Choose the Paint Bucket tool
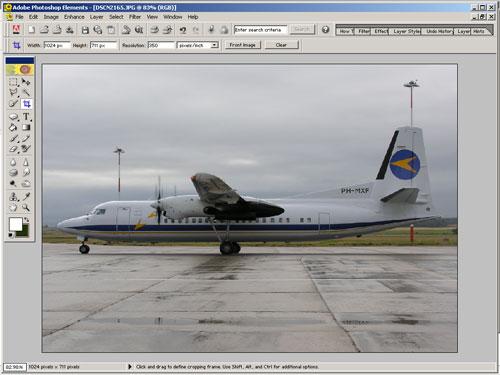The height and width of the screenshot is (375, 500). tap(13, 127)
